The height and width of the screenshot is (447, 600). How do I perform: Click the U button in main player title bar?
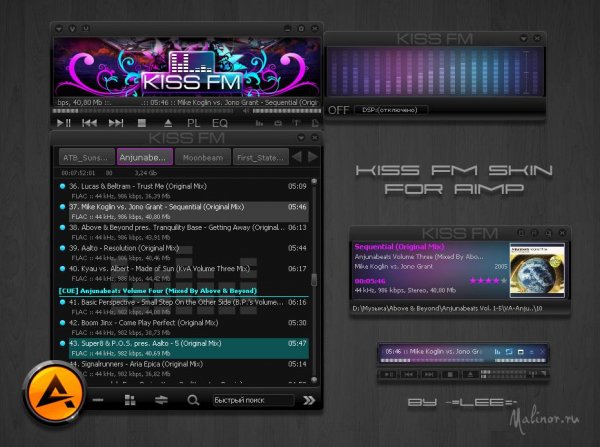coord(86,29)
